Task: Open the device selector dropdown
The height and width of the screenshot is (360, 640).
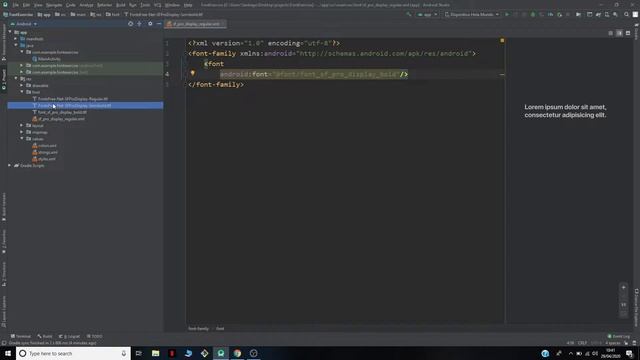Action: click(x=471, y=15)
